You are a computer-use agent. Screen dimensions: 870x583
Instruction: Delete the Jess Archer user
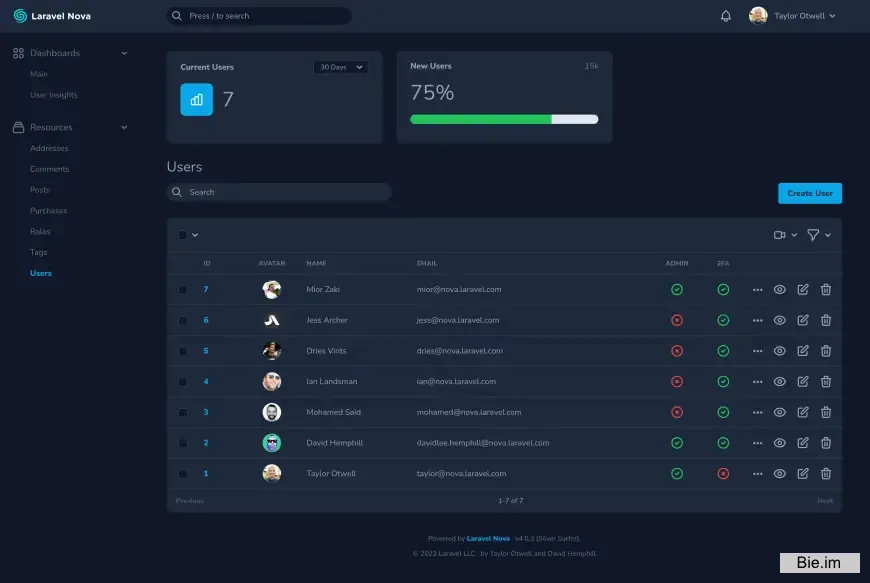point(826,320)
